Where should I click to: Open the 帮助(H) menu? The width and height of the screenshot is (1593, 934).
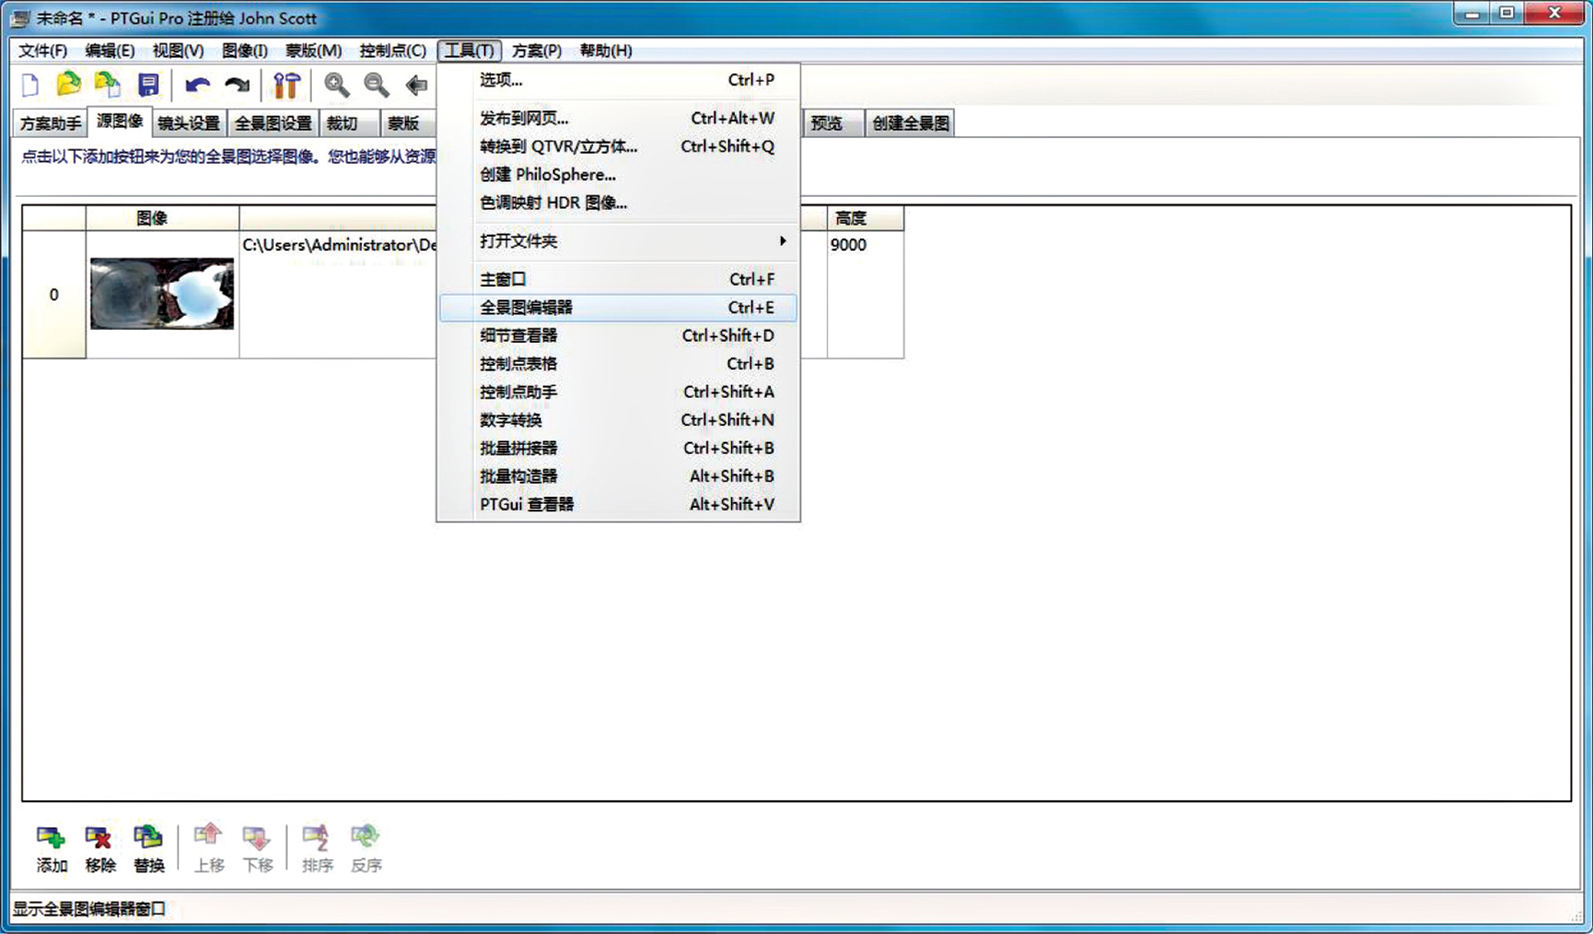coord(606,51)
